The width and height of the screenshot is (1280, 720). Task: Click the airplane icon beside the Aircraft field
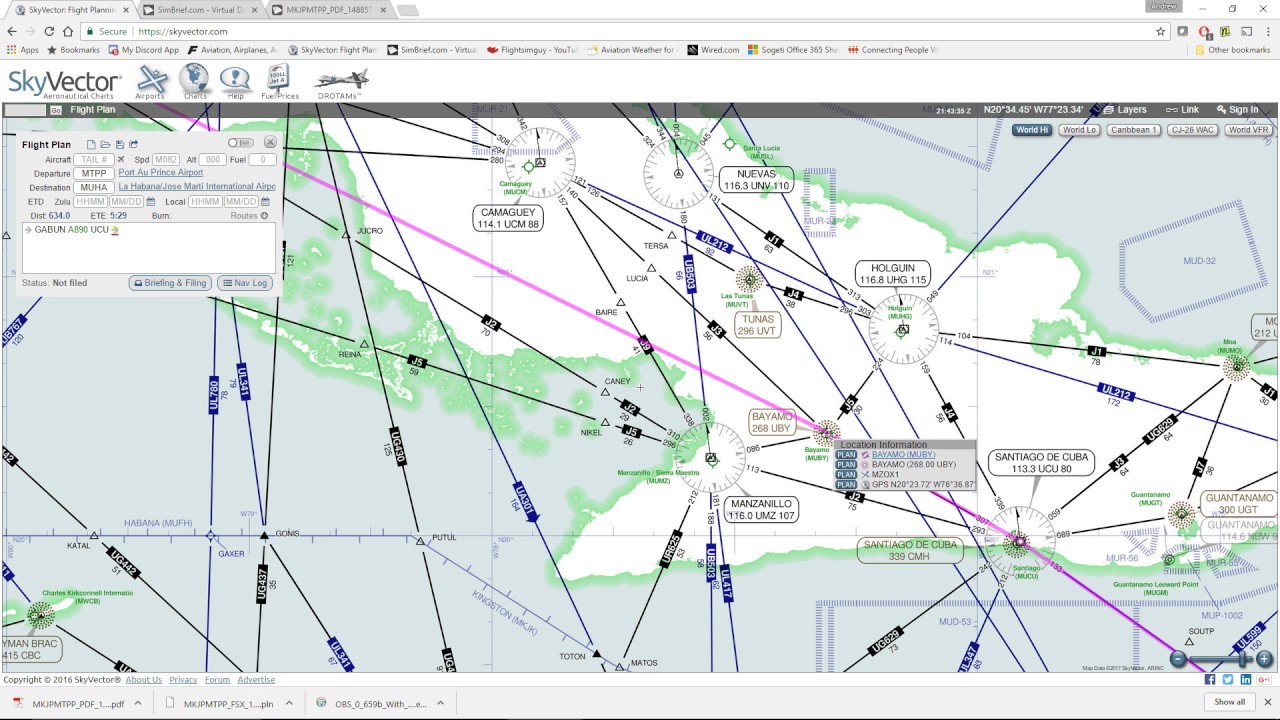[121, 159]
